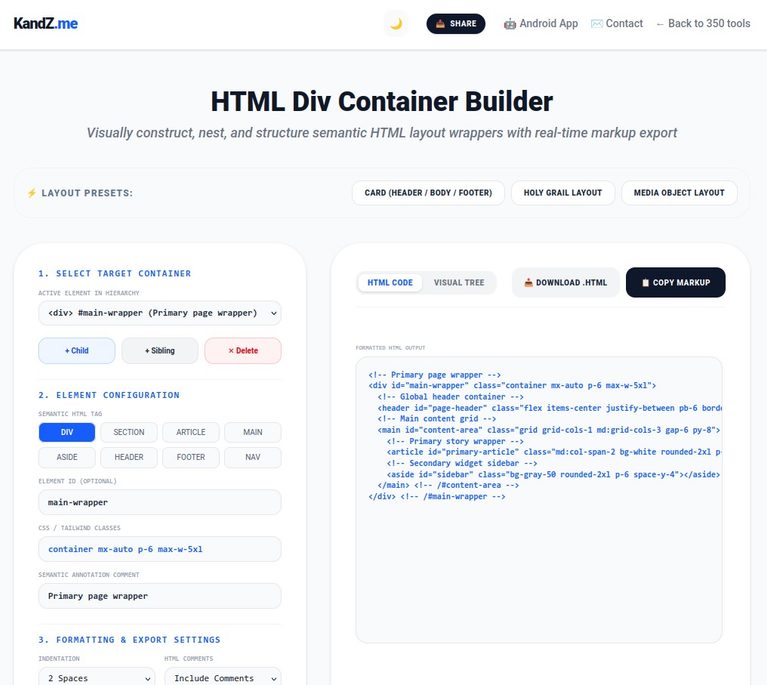
Task: Select the HEADER semantic tag
Action: click(129, 457)
